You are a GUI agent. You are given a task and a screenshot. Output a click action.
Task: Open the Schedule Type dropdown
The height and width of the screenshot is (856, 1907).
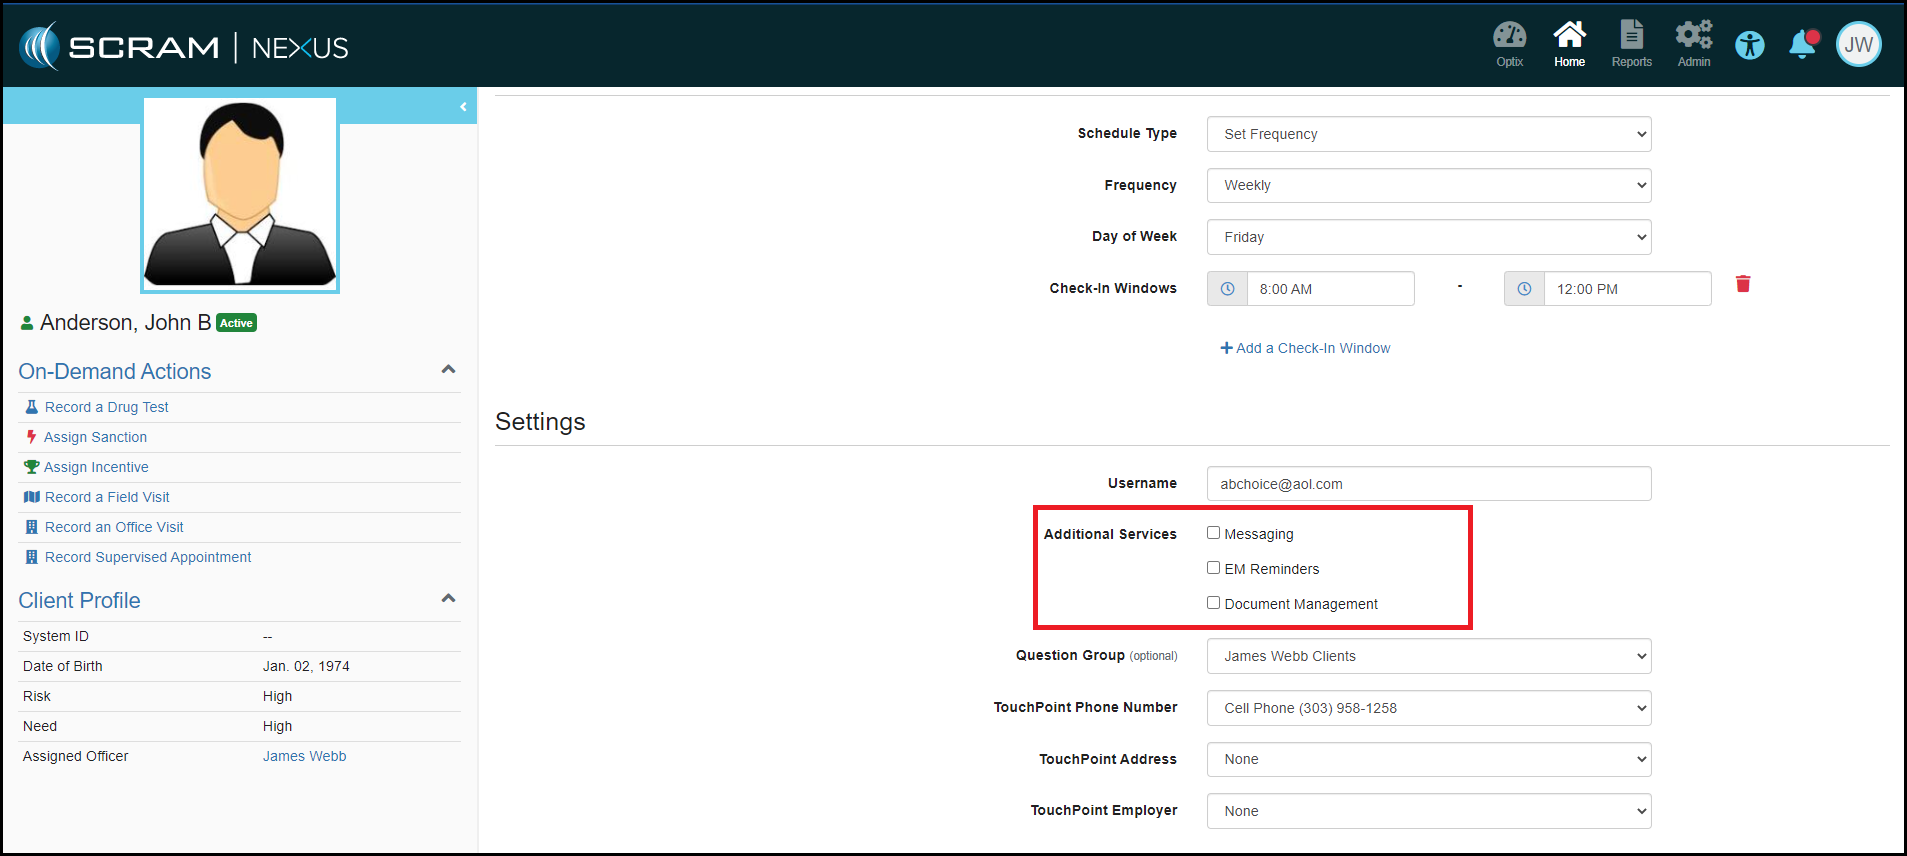[x=1428, y=134]
